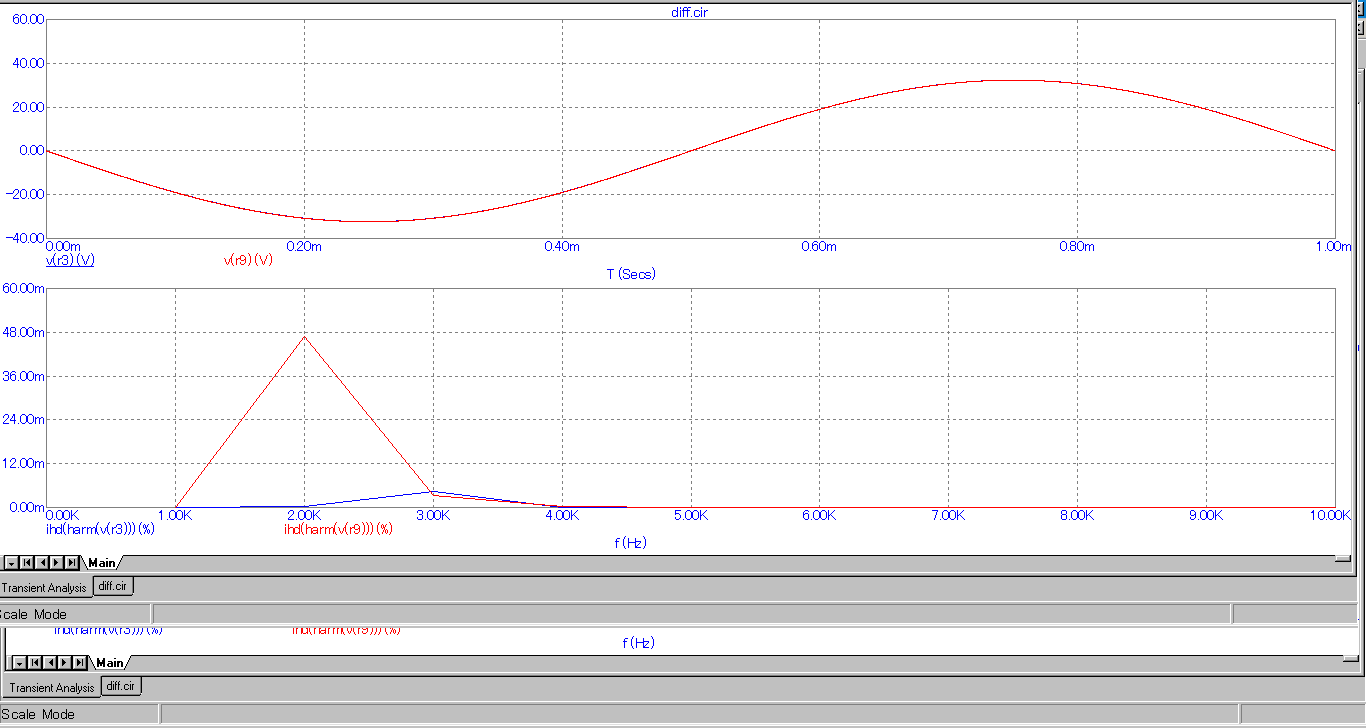Viewport: 1366px width, 728px height.
Task: Click the 12.00m distortion axis value
Action: 25,464
